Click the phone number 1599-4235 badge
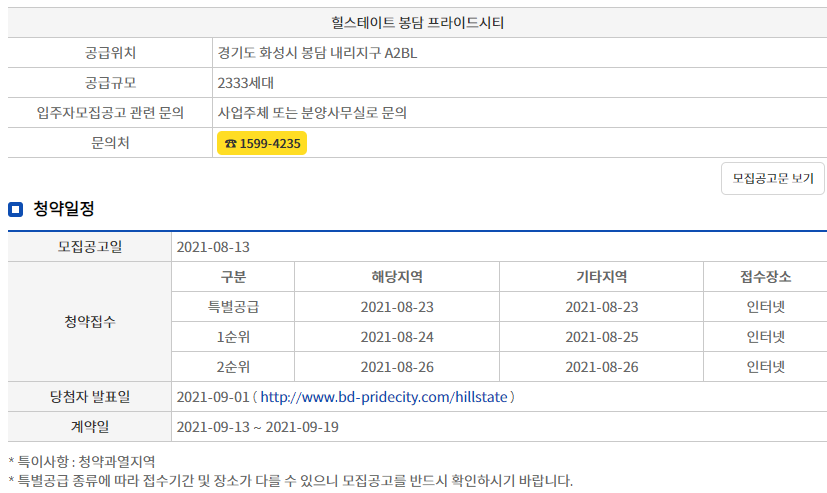Image resolution: width=827 pixels, height=493 pixels. [262, 143]
